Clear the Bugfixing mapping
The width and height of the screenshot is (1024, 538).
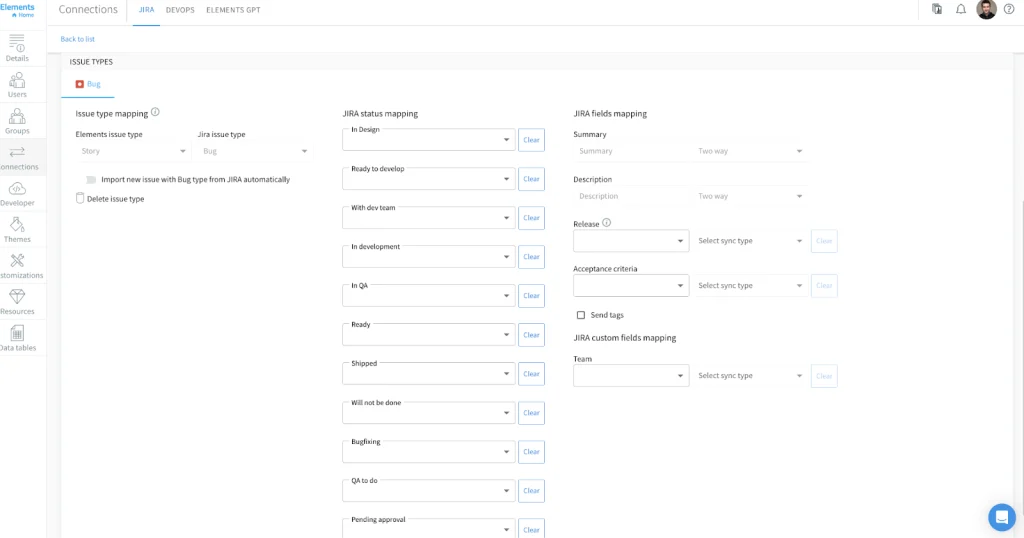click(532, 452)
